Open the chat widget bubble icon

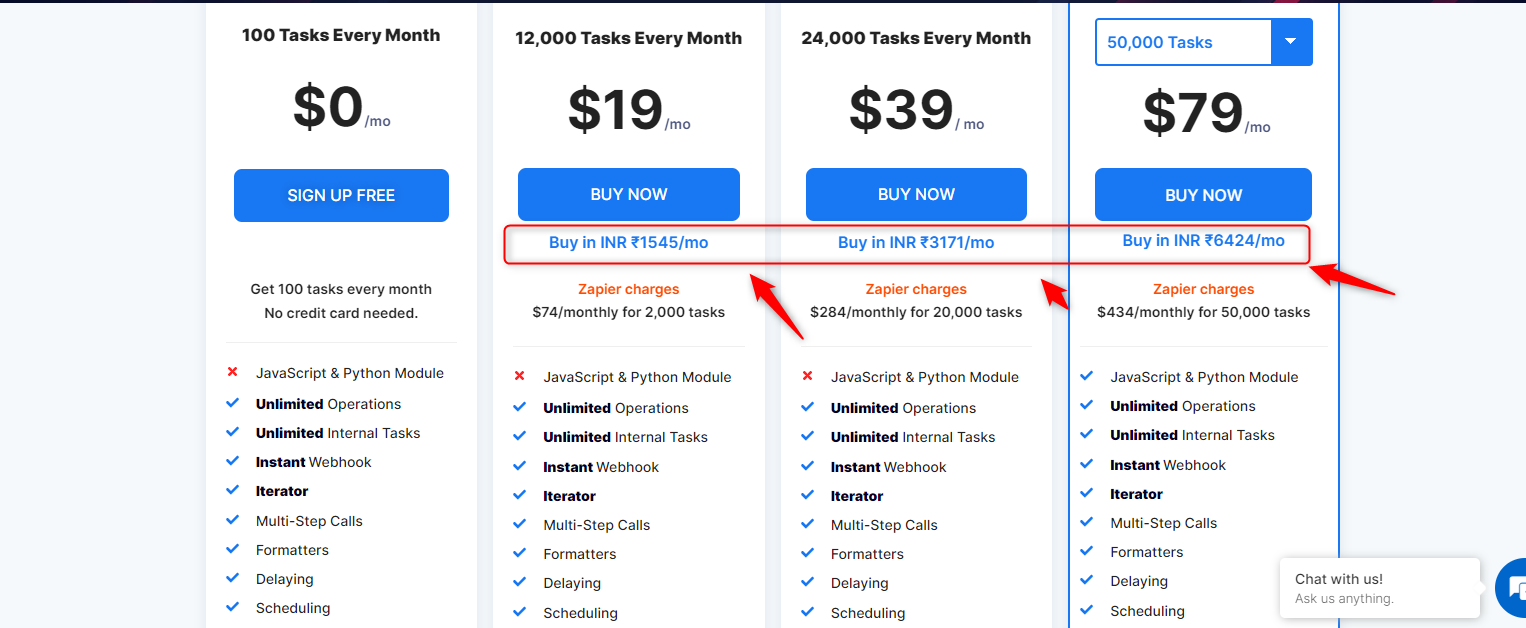tap(1512, 589)
